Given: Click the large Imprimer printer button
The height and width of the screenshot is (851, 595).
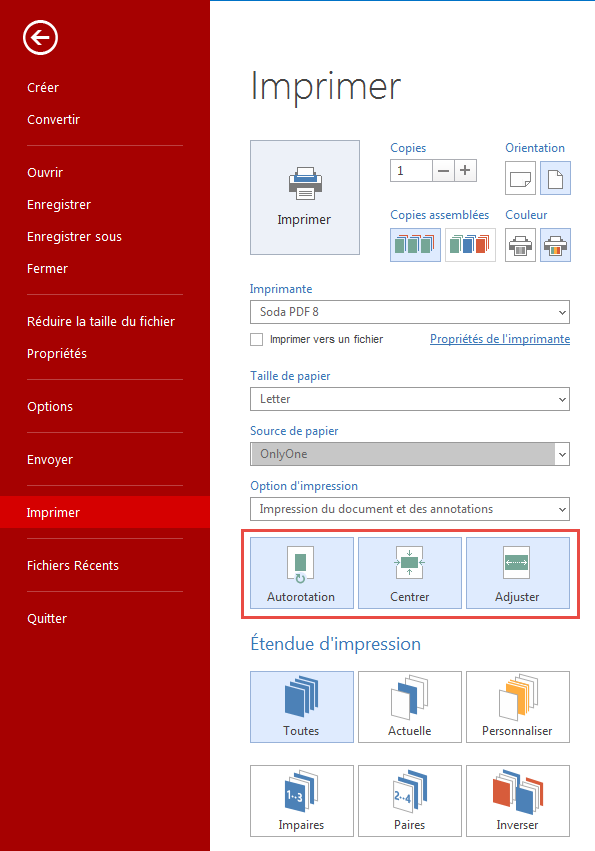Looking at the screenshot, I should (x=305, y=197).
